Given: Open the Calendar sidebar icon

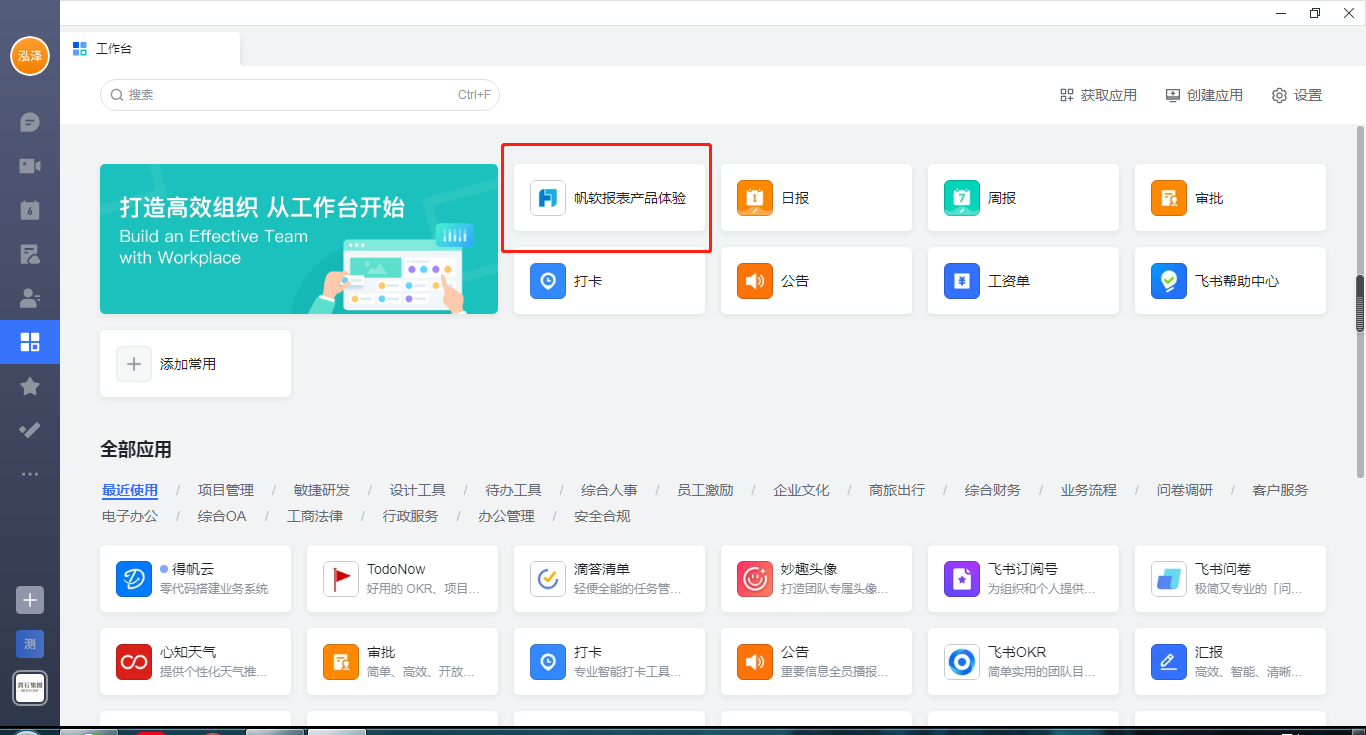Looking at the screenshot, I should coord(30,210).
